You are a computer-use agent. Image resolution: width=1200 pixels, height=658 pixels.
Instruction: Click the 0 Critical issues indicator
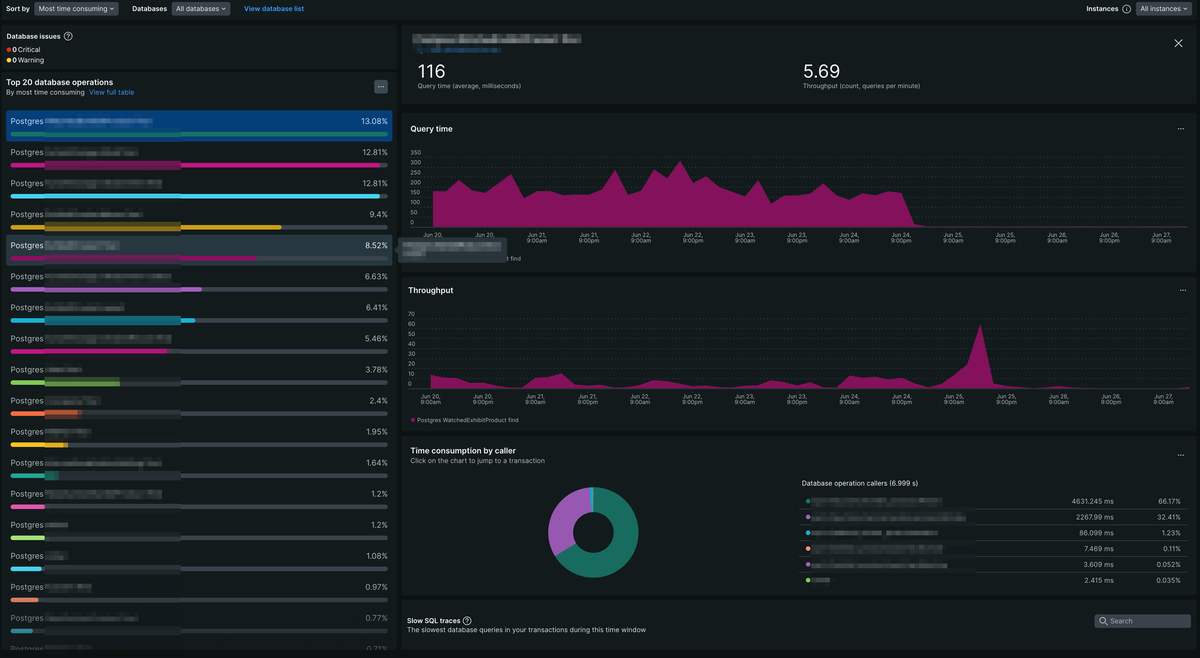[x=25, y=49]
